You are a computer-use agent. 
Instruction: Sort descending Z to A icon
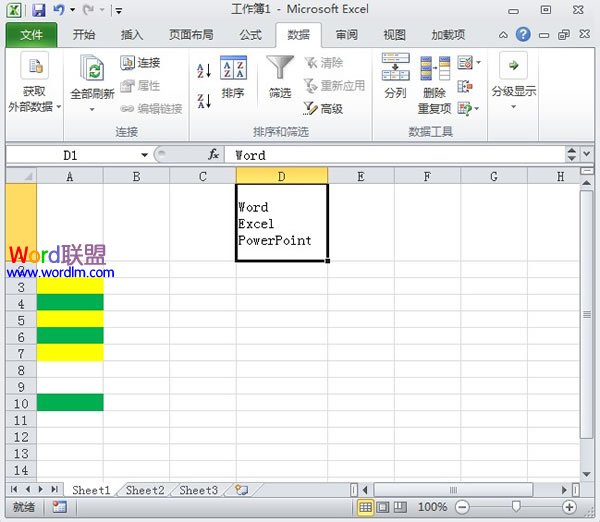[204, 101]
